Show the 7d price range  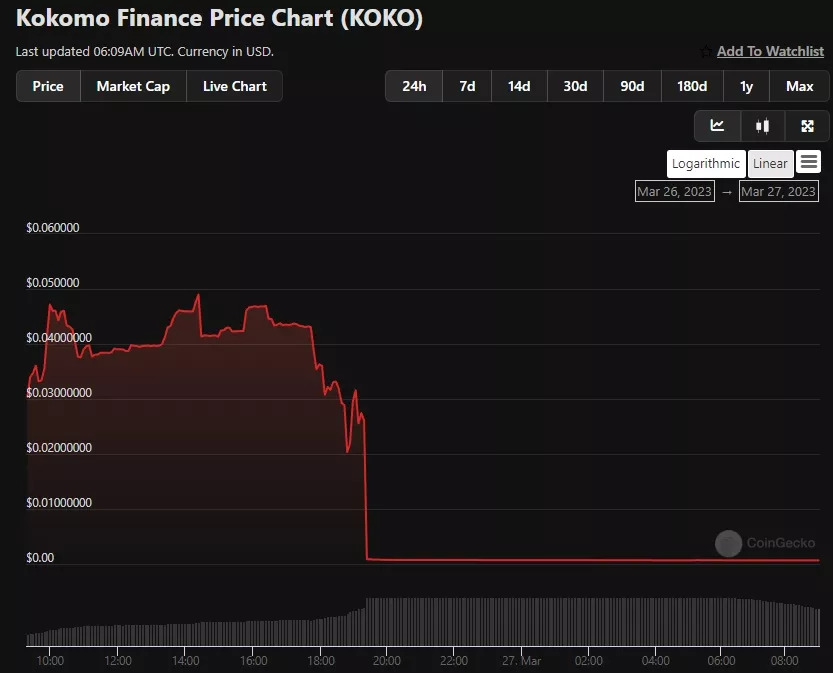(467, 86)
